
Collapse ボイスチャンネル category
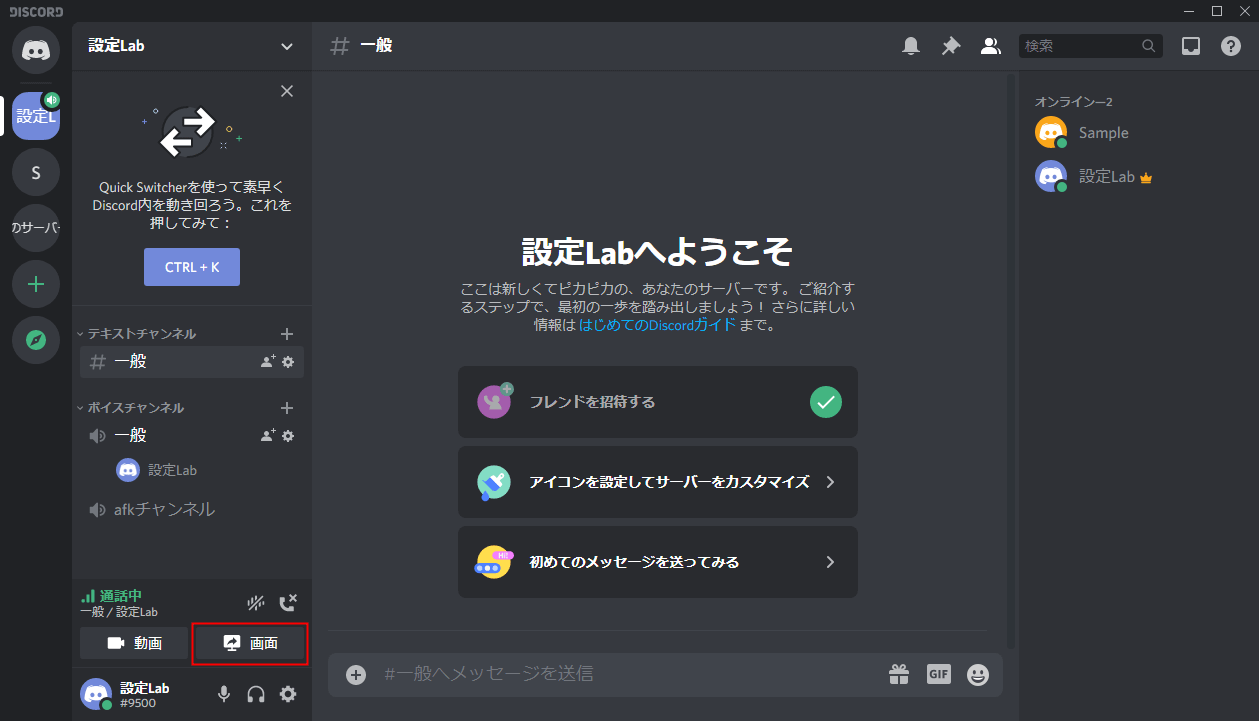tap(131, 408)
